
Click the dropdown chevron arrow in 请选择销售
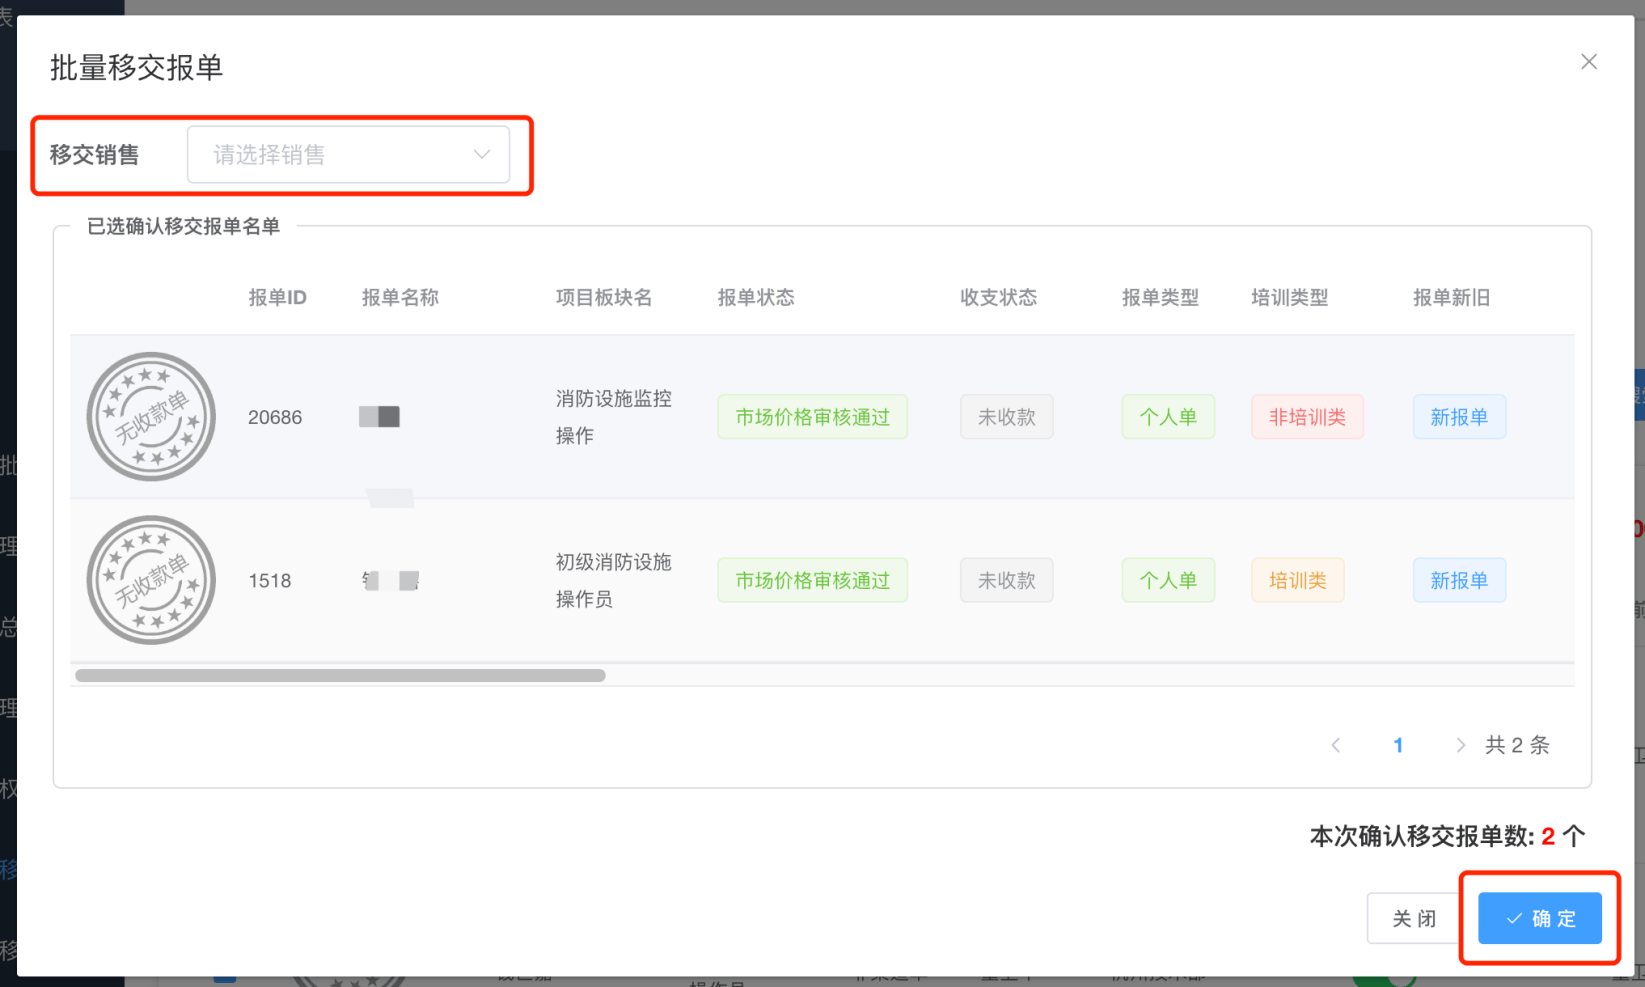pyautogui.click(x=482, y=155)
